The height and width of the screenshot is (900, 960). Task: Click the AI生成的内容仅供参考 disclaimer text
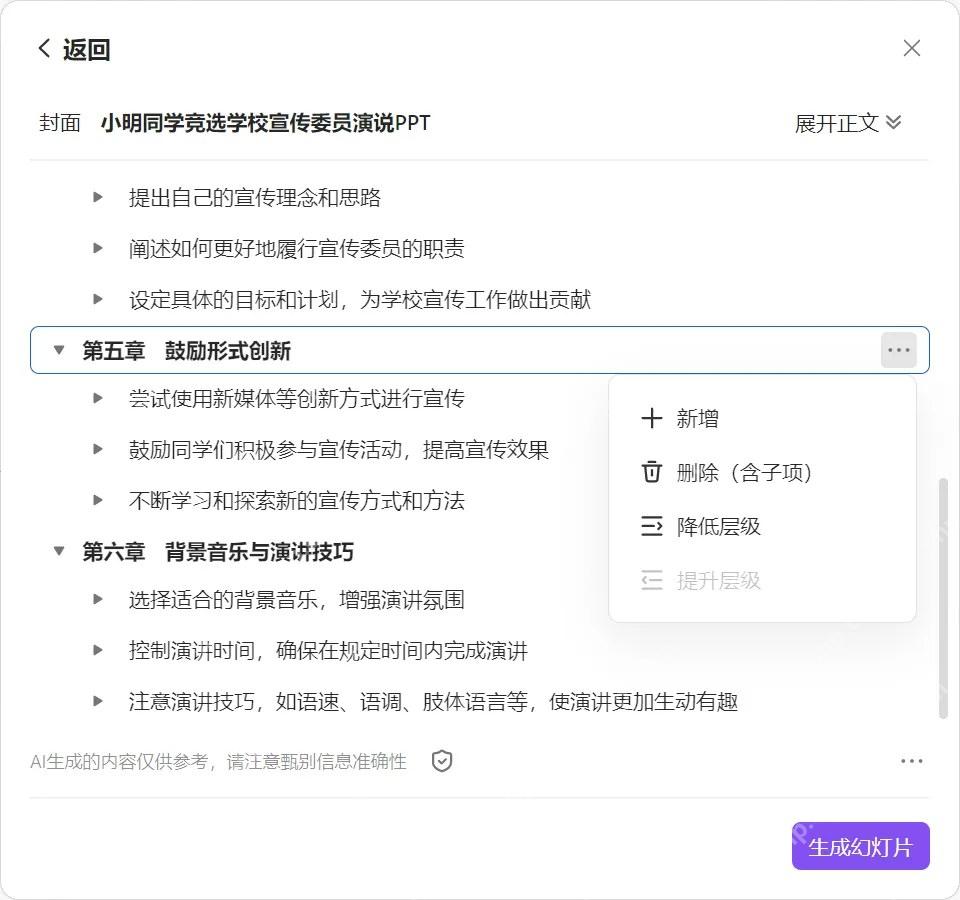pyautogui.click(x=219, y=761)
